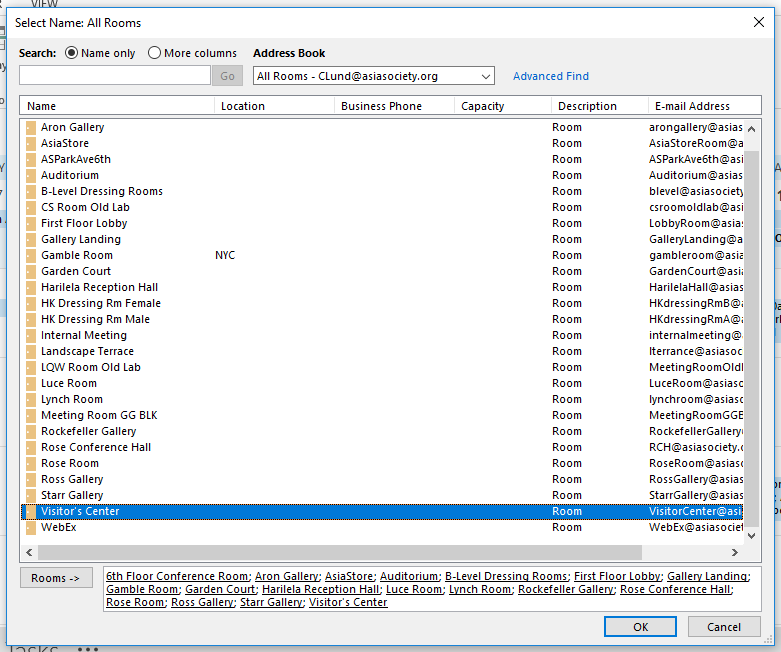Click inside the Search text field

115,76
